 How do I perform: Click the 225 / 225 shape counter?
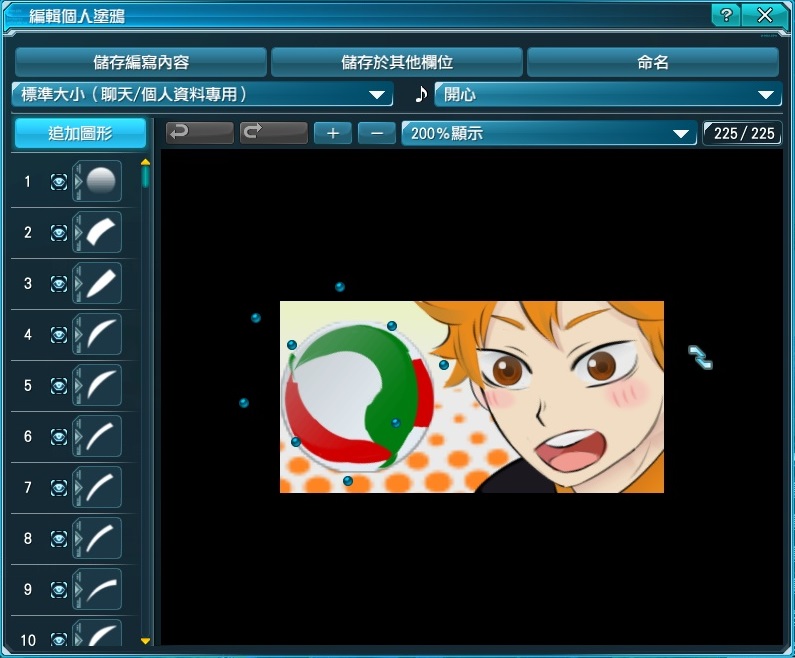pyautogui.click(x=742, y=133)
